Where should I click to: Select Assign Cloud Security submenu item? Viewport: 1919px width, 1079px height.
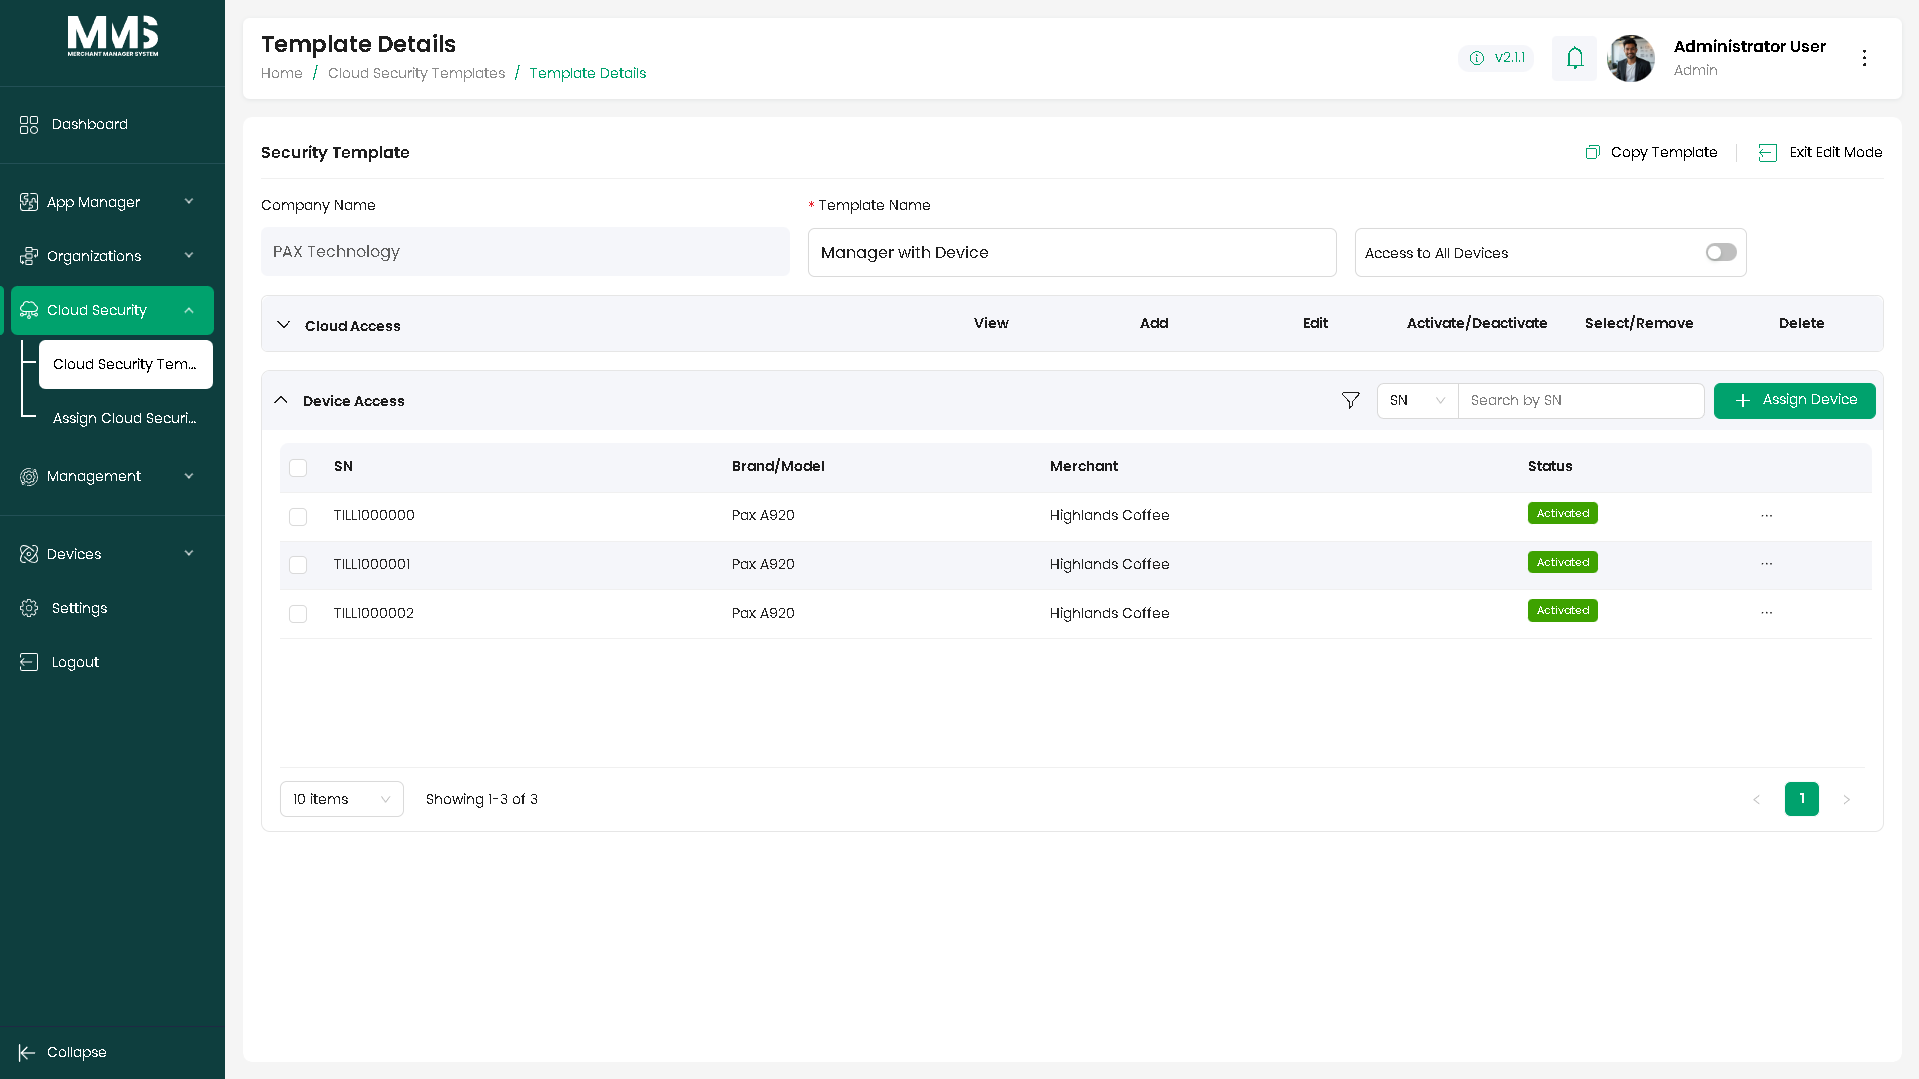[126, 418]
